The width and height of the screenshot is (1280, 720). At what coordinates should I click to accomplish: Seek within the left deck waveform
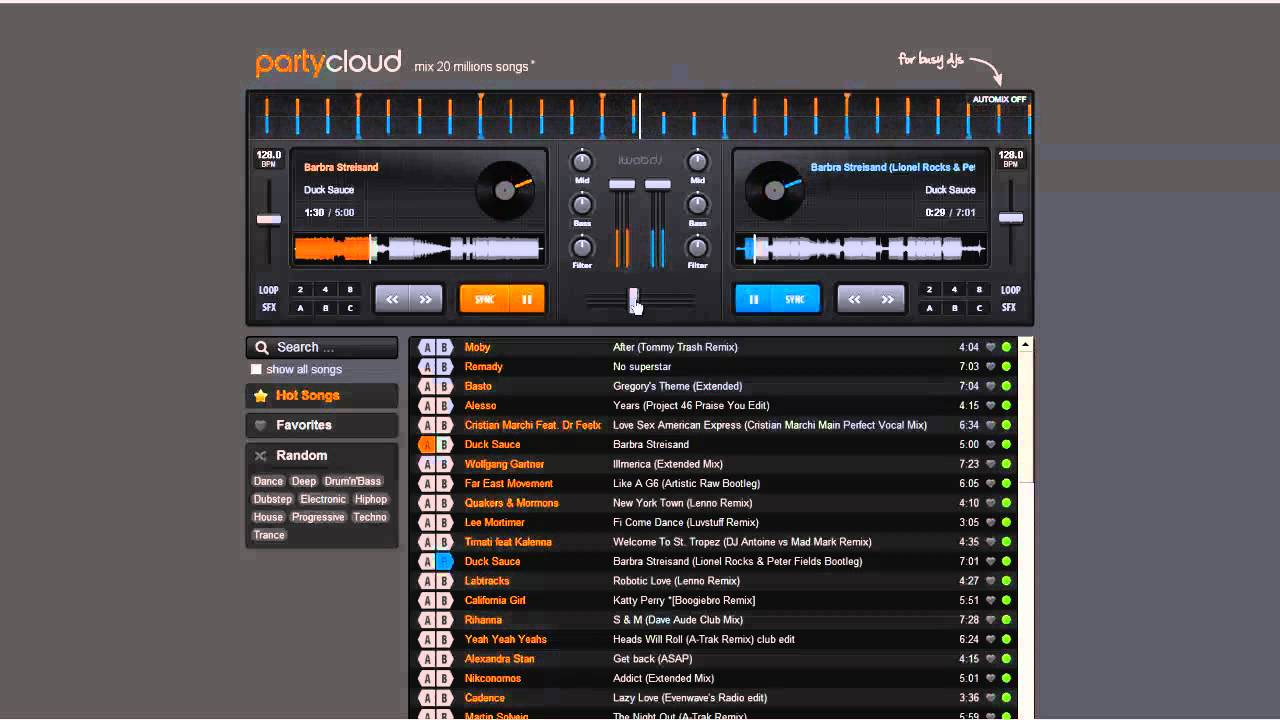click(419, 249)
